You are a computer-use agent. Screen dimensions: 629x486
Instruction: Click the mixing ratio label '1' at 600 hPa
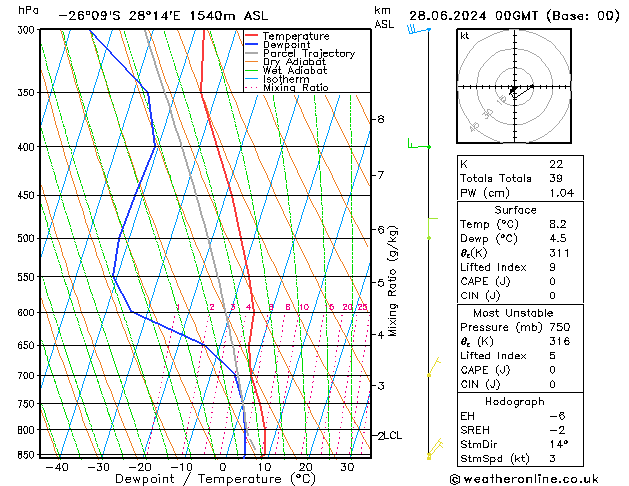point(178,307)
